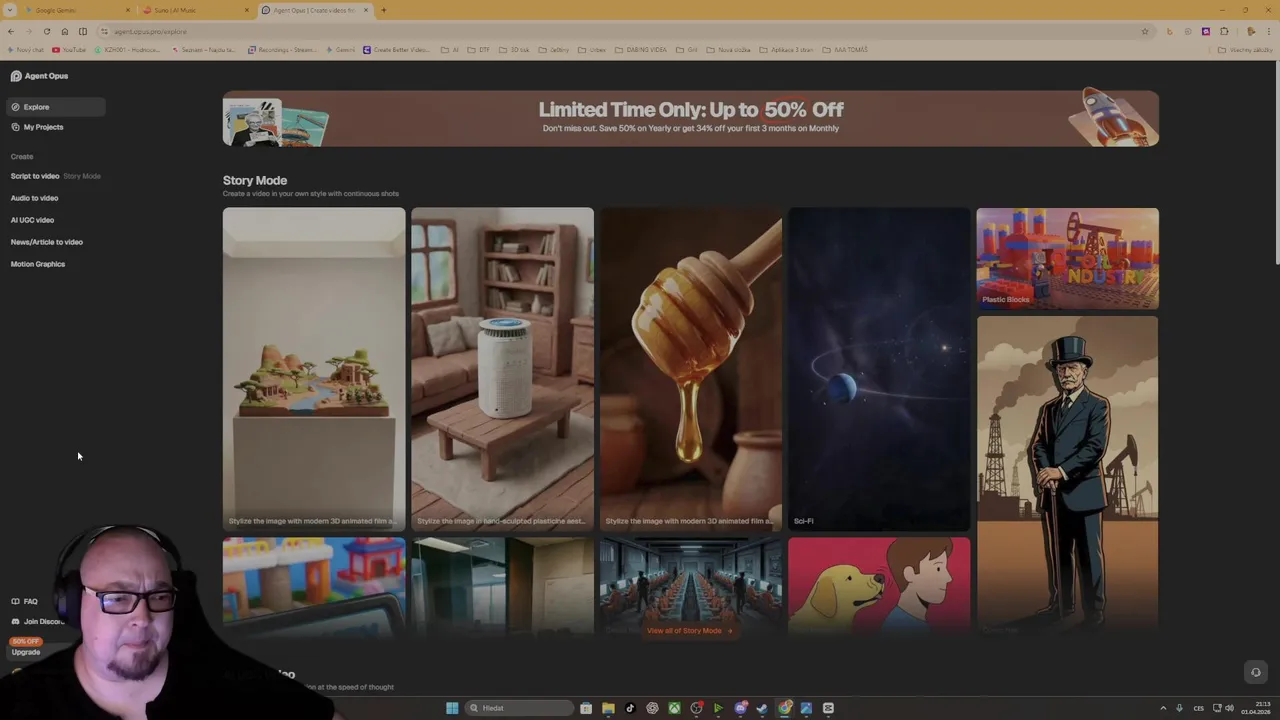Click the Agent Opus logo in the sidebar
This screenshot has height=720, width=1280.
coord(40,76)
